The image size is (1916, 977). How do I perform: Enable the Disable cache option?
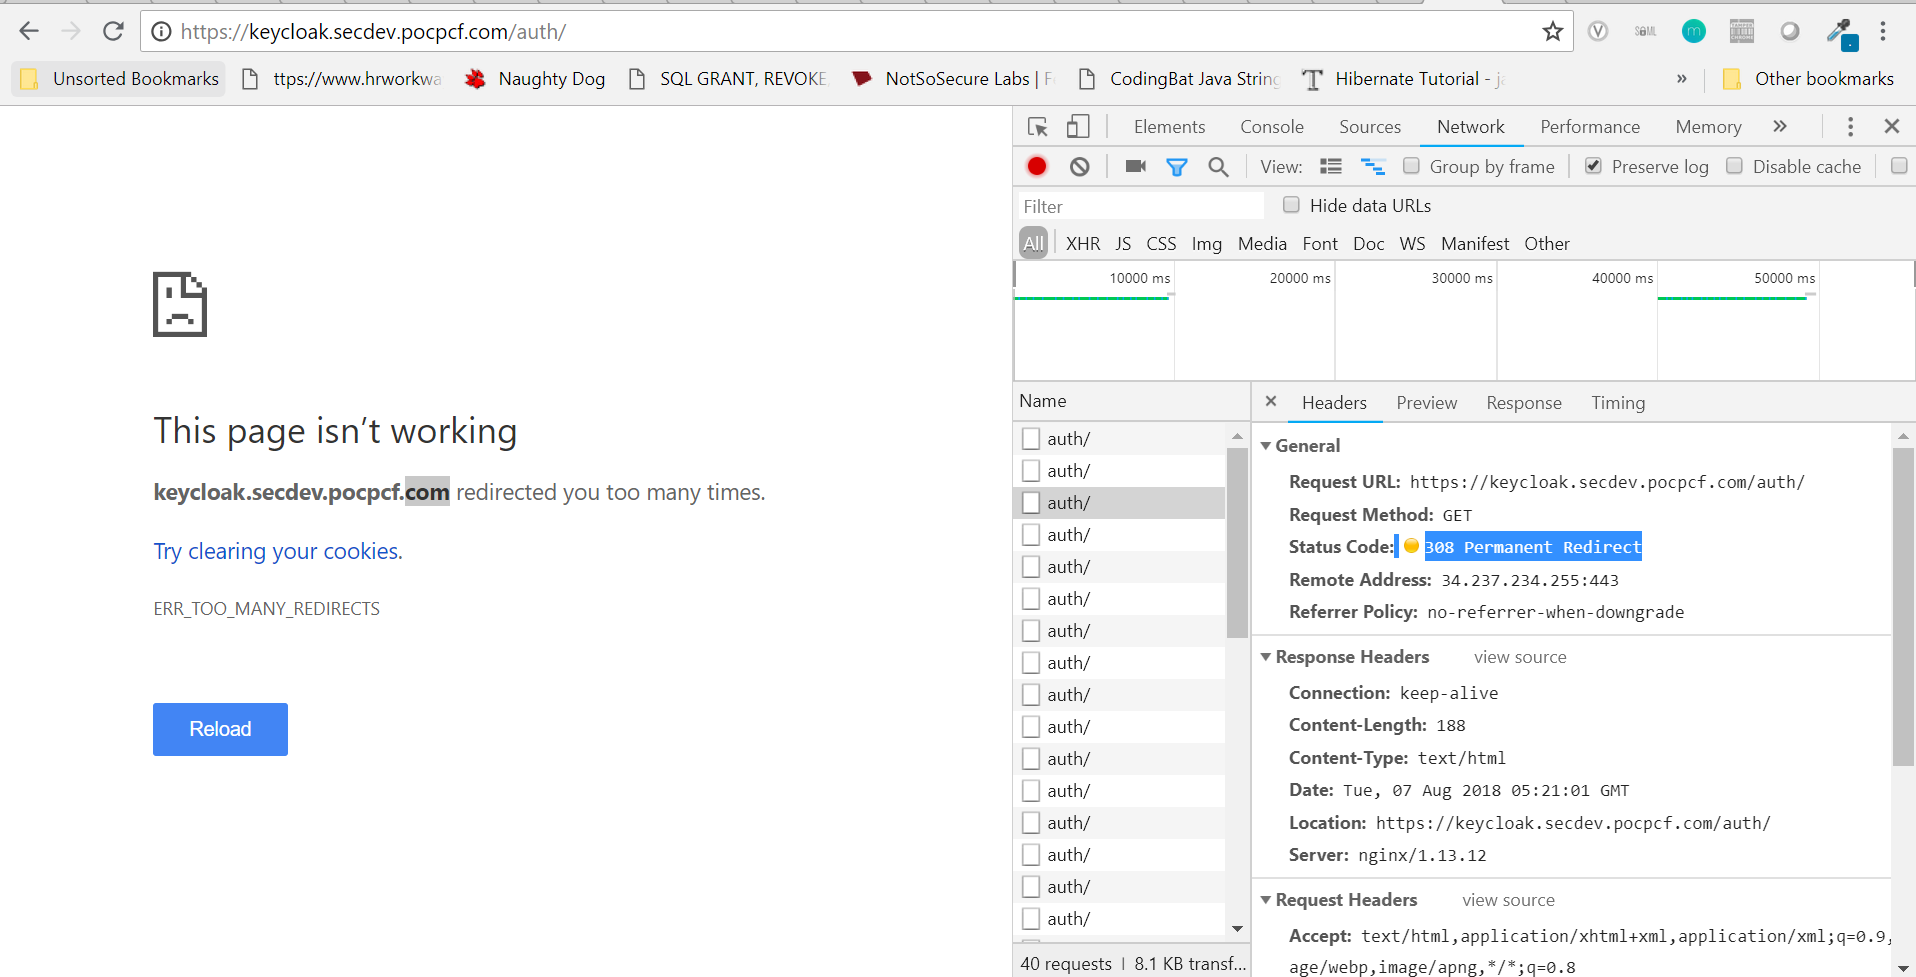[x=1734, y=165]
